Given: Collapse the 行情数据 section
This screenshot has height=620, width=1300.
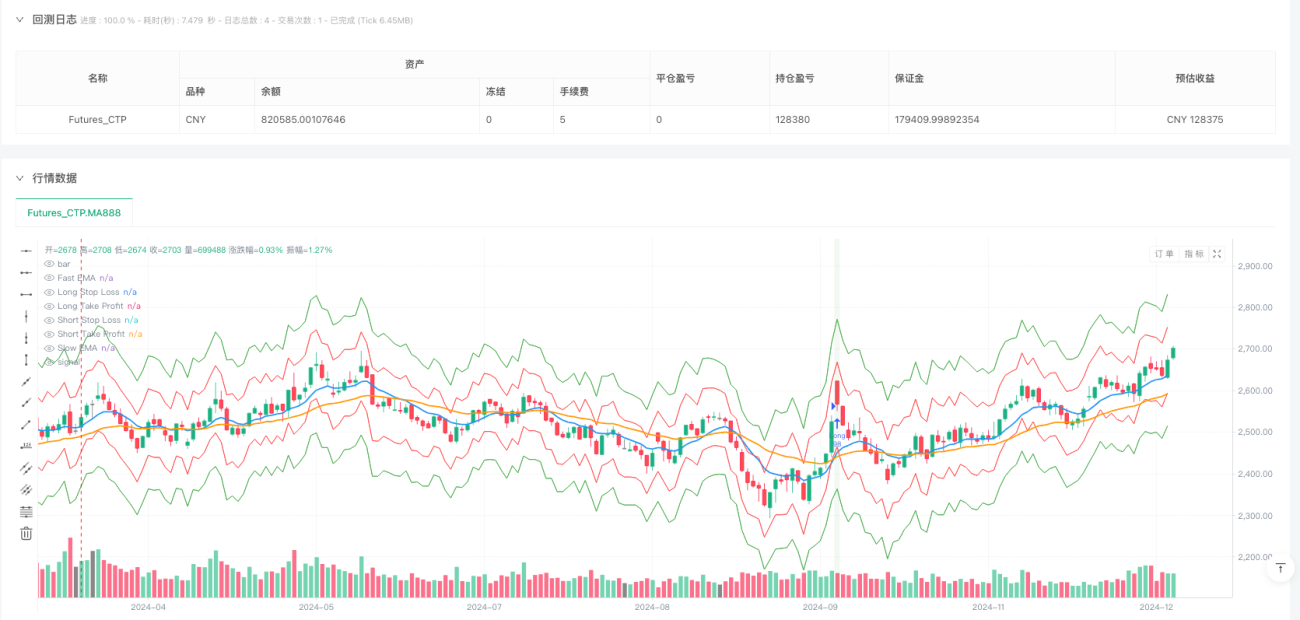Looking at the screenshot, I should pos(19,178).
